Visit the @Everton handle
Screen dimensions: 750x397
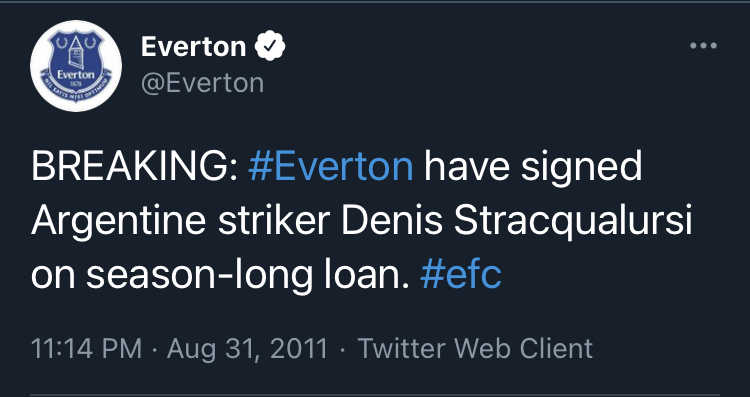pyautogui.click(x=202, y=84)
